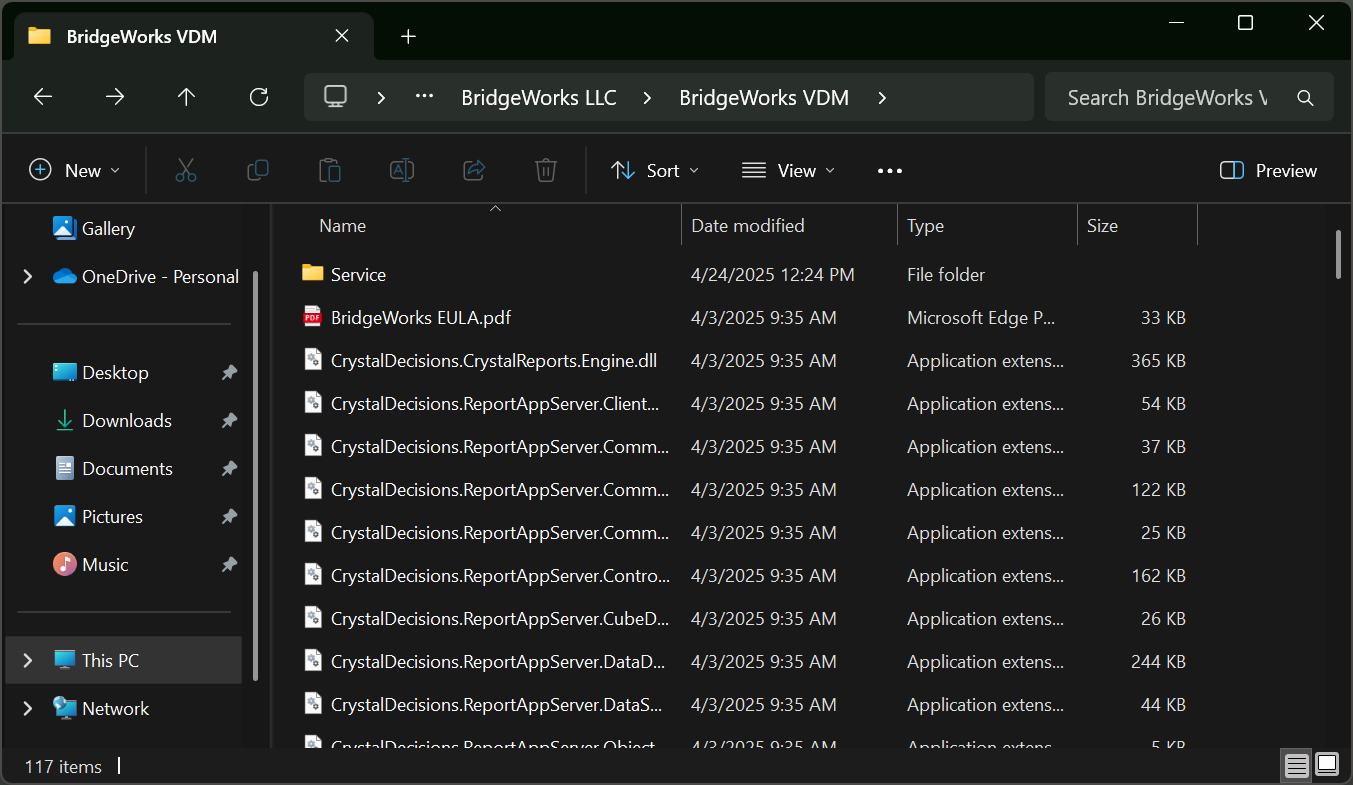Viewport: 1353px width, 785px height.
Task: Click the Pictures icon in sidebar
Action: tap(65, 516)
